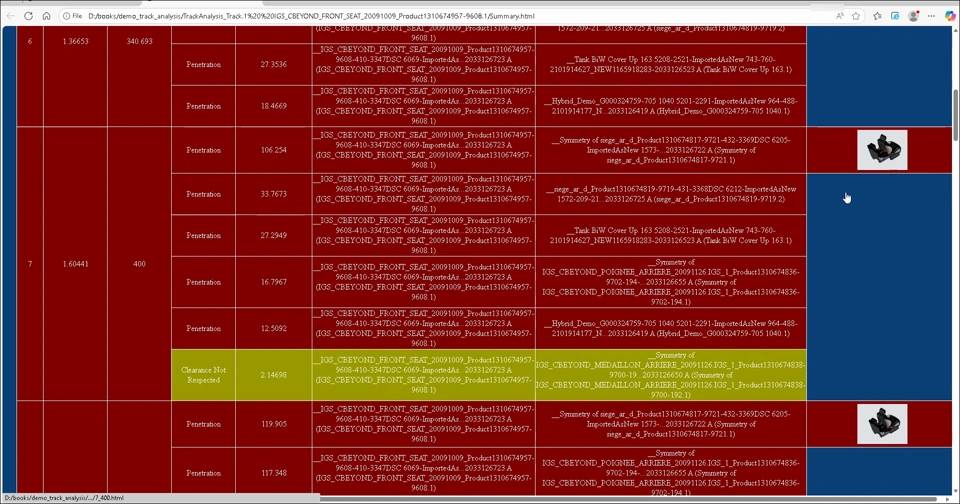This screenshot has width=960, height=504.
Task: Click FRONT_SEAT product text in 16.7967 row
Action: tap(424, 282)
